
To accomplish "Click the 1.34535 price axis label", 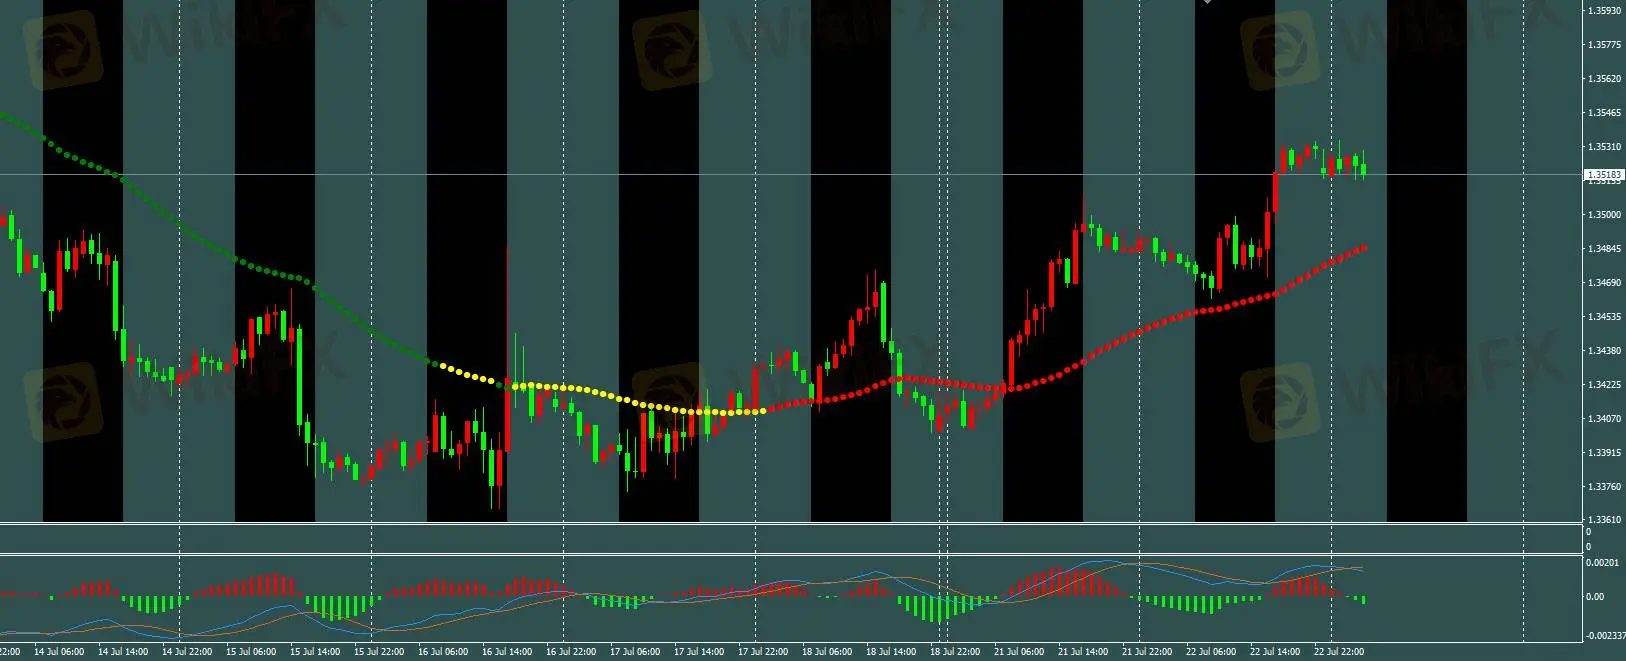I will click(x=1604, y=317).
